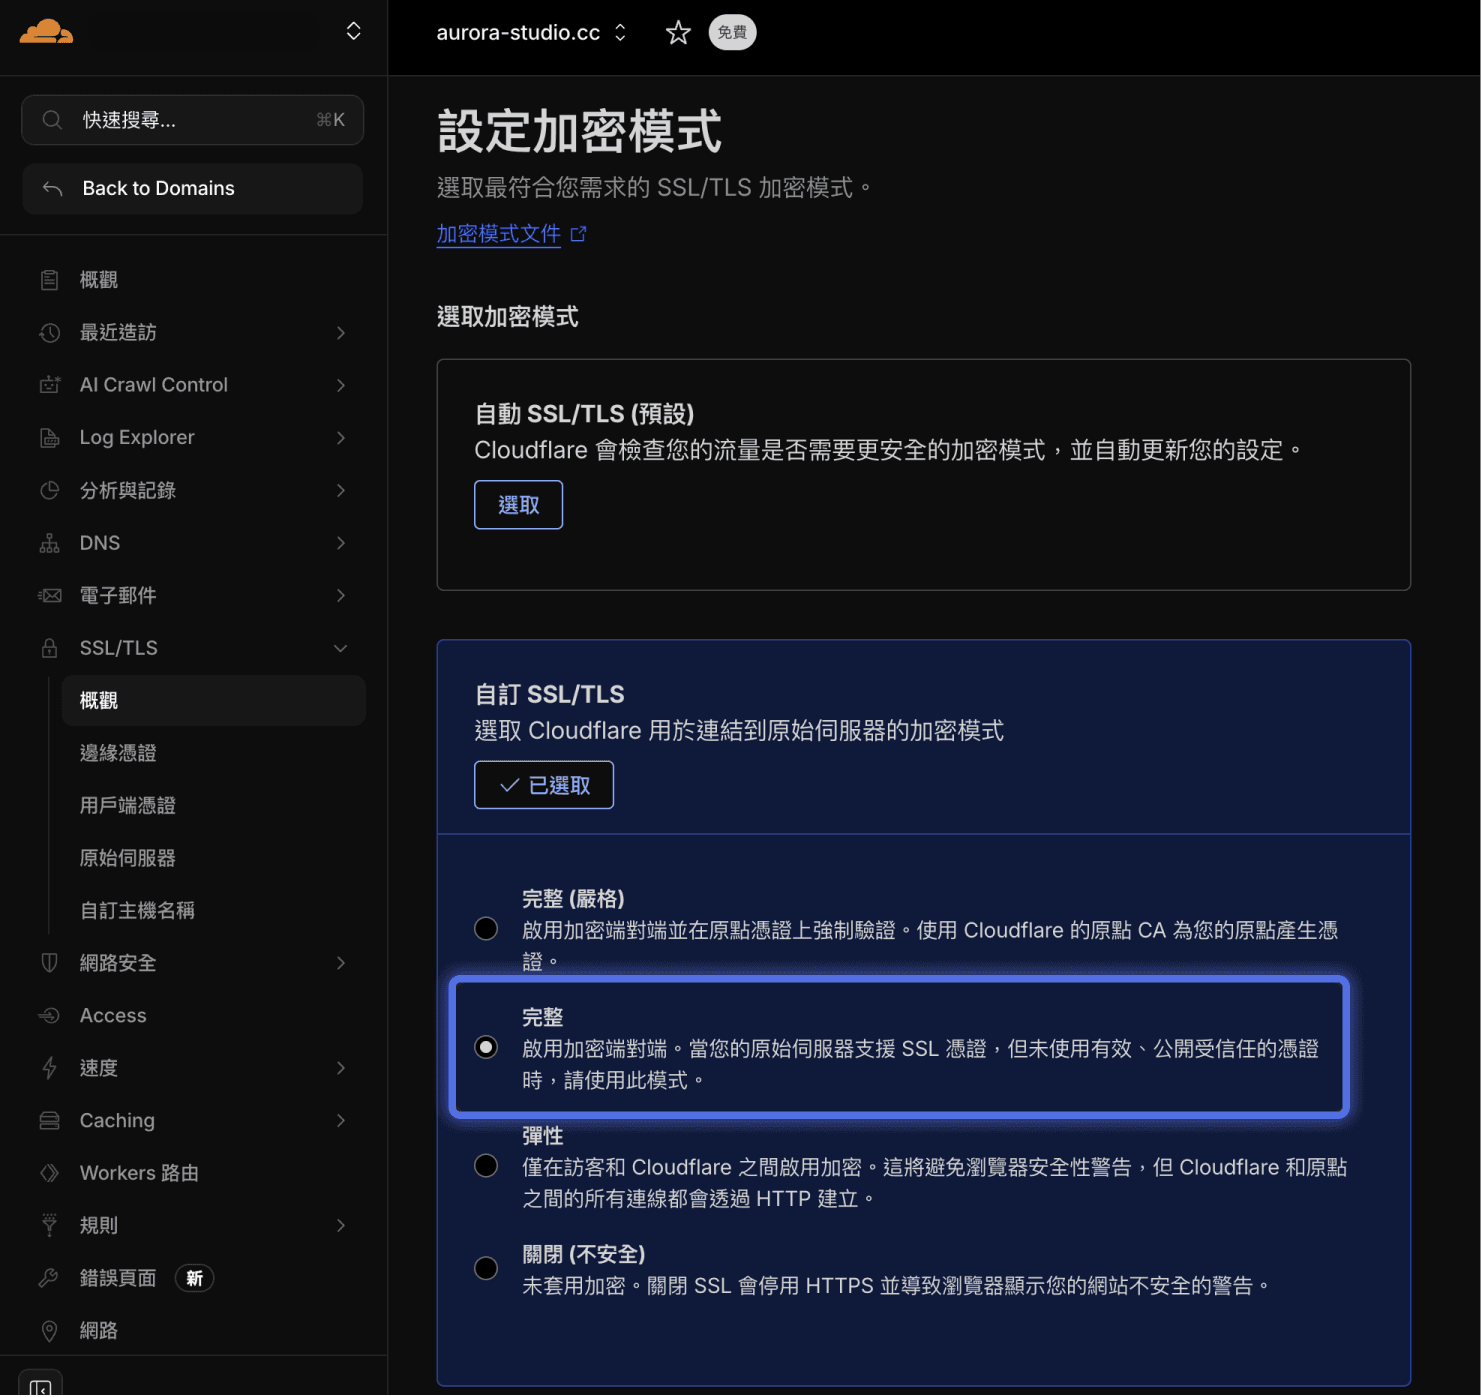Expand the 規則 chevron

pyautogui.click(x=341, y=1225)
